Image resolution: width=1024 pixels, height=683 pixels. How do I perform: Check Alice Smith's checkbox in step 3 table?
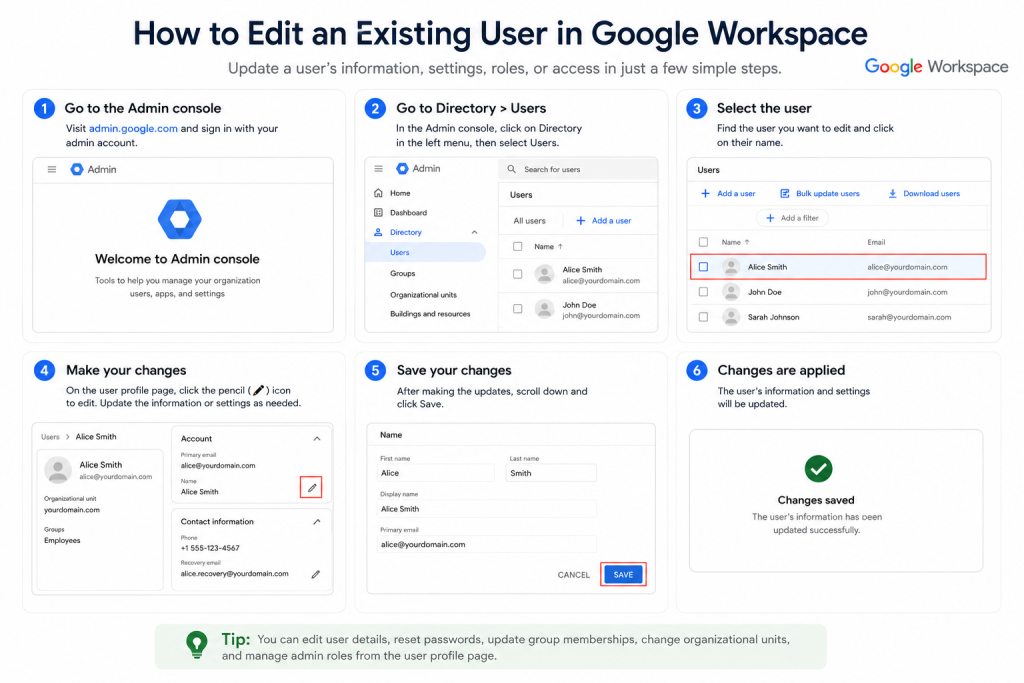[x=703, y=267]
